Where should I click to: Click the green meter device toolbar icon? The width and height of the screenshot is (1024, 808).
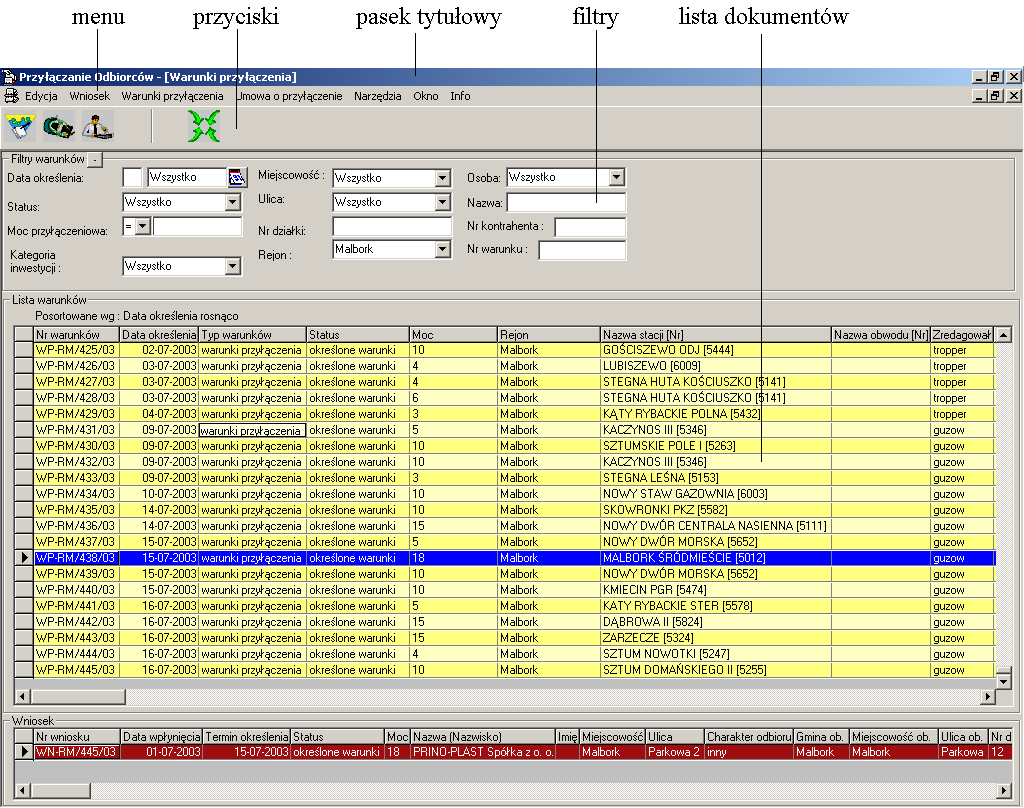point(59,126)
